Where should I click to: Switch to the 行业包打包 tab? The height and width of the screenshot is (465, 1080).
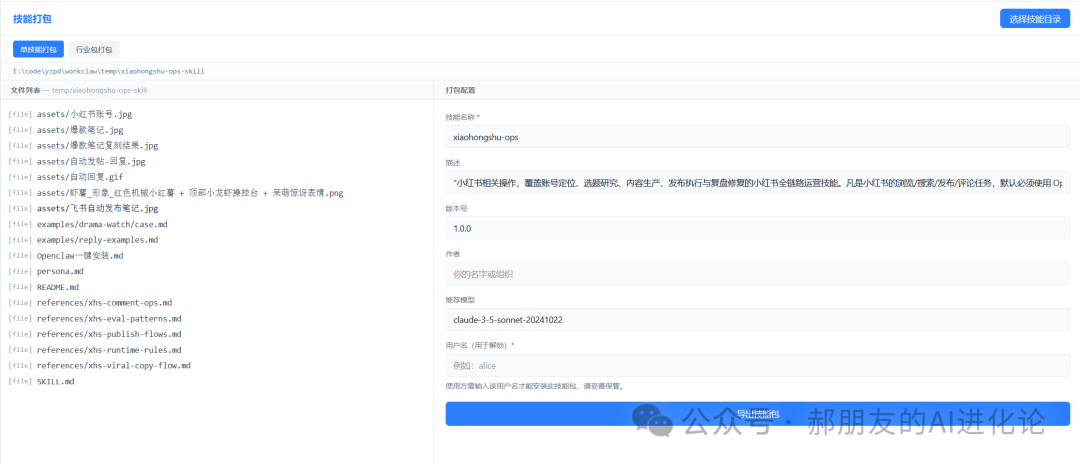[x=94, y=50]
